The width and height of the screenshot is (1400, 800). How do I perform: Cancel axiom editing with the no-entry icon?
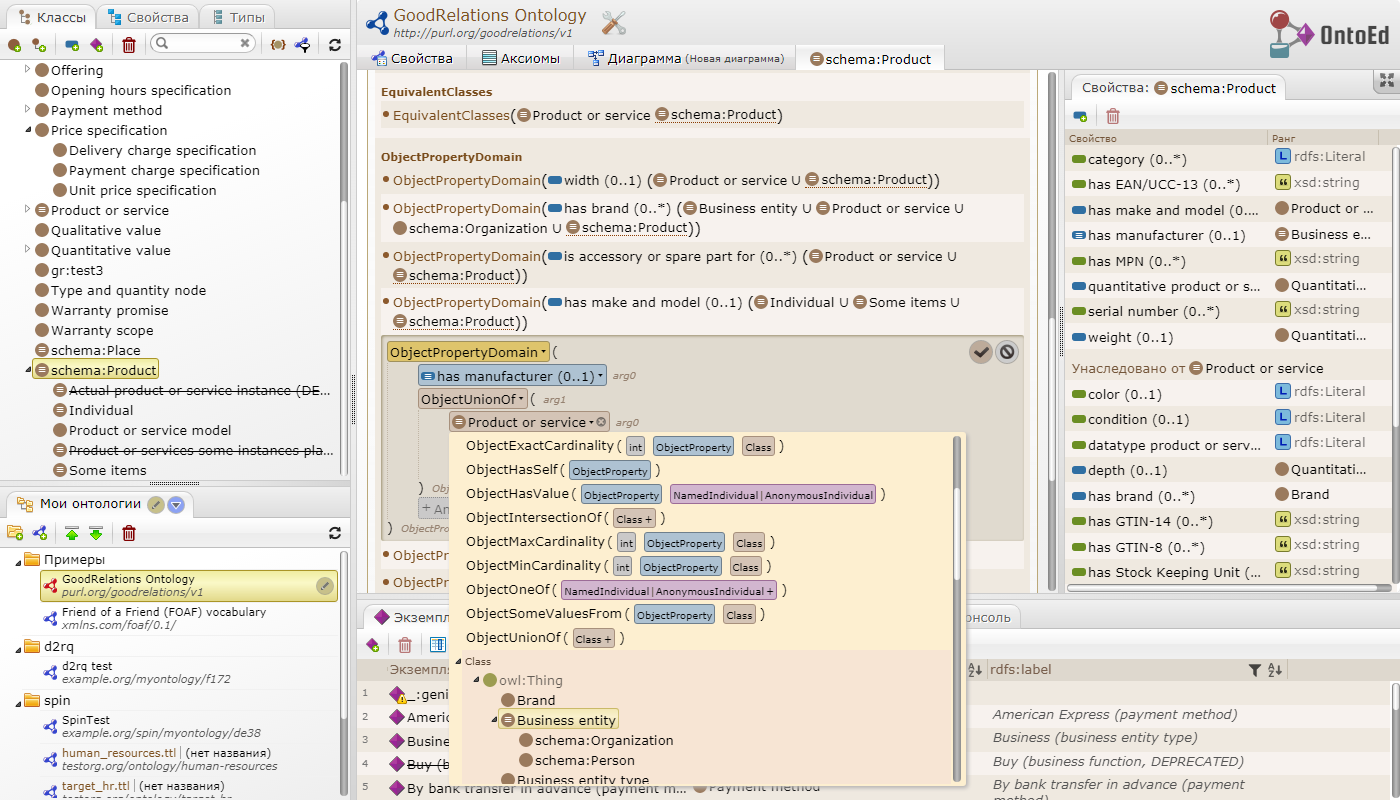(1007, 351)
